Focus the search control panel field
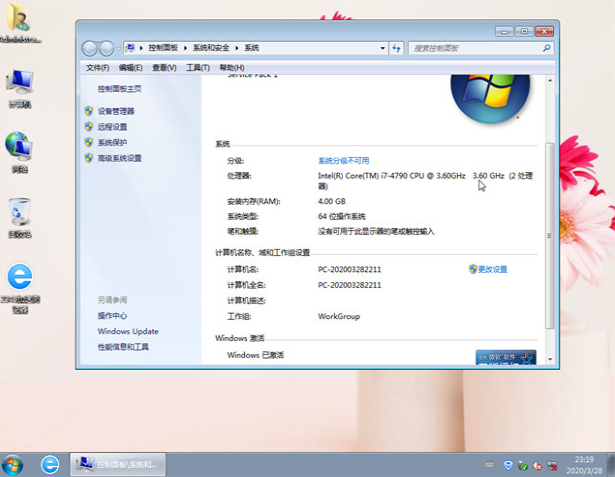 [475, 48]
